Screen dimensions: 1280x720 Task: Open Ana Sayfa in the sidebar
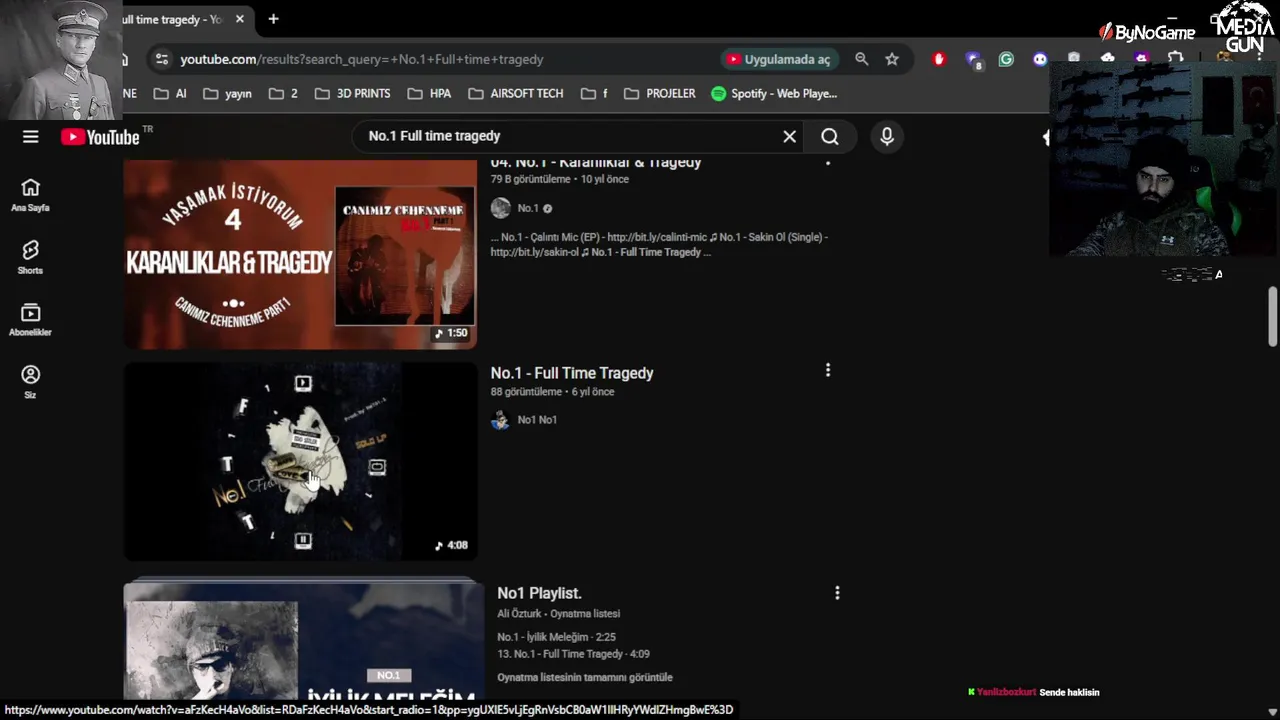click(x=30, y=195)
